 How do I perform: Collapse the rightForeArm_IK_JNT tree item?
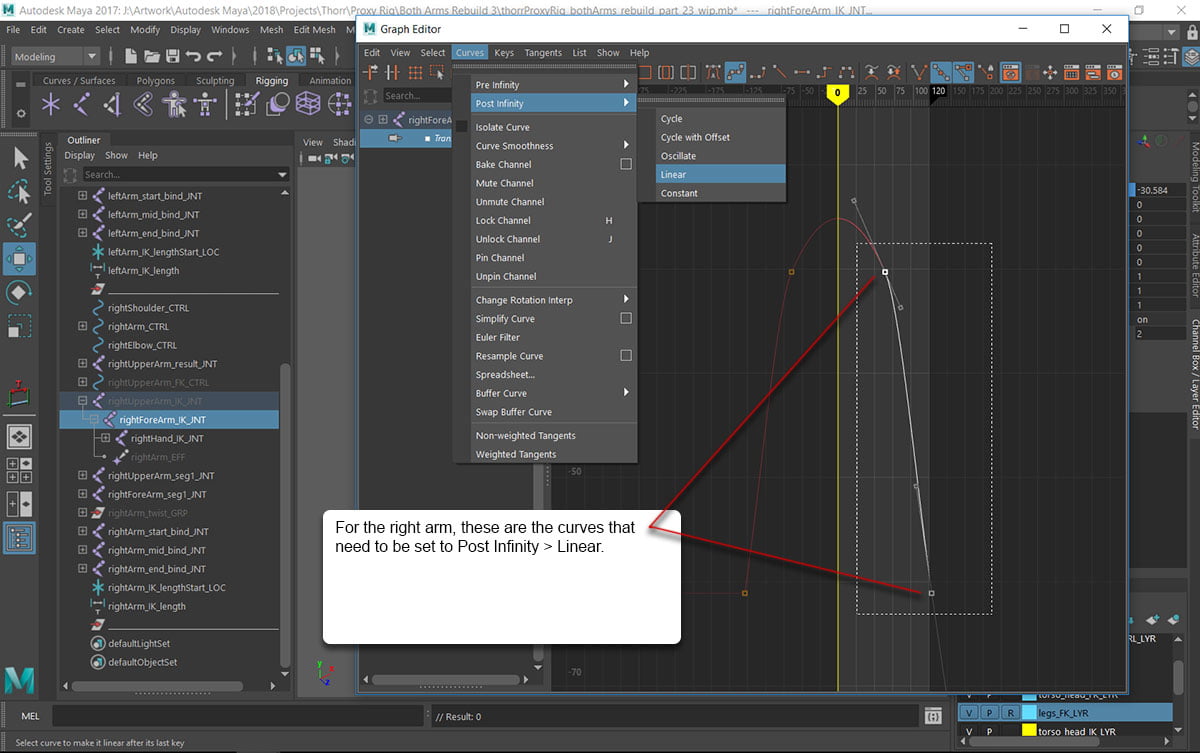(x=94, y=419)
